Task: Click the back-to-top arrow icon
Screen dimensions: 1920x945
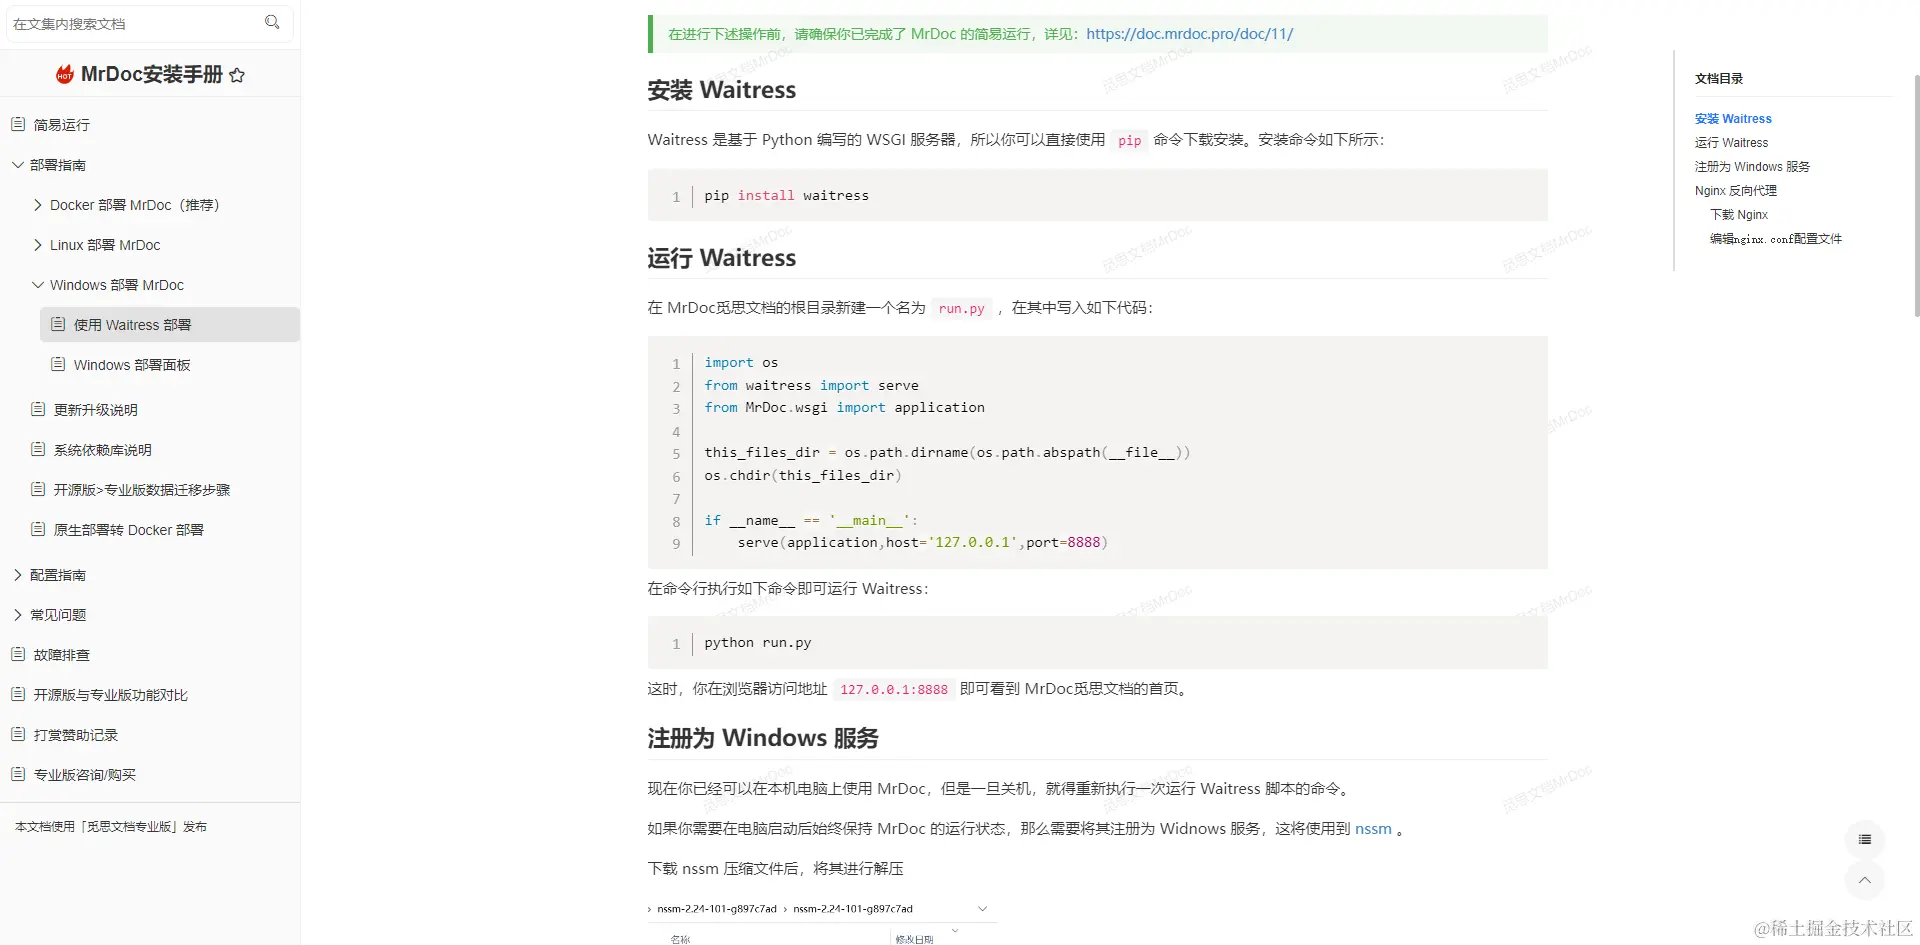Action: pyautogui.click(x=1864, y=880)
